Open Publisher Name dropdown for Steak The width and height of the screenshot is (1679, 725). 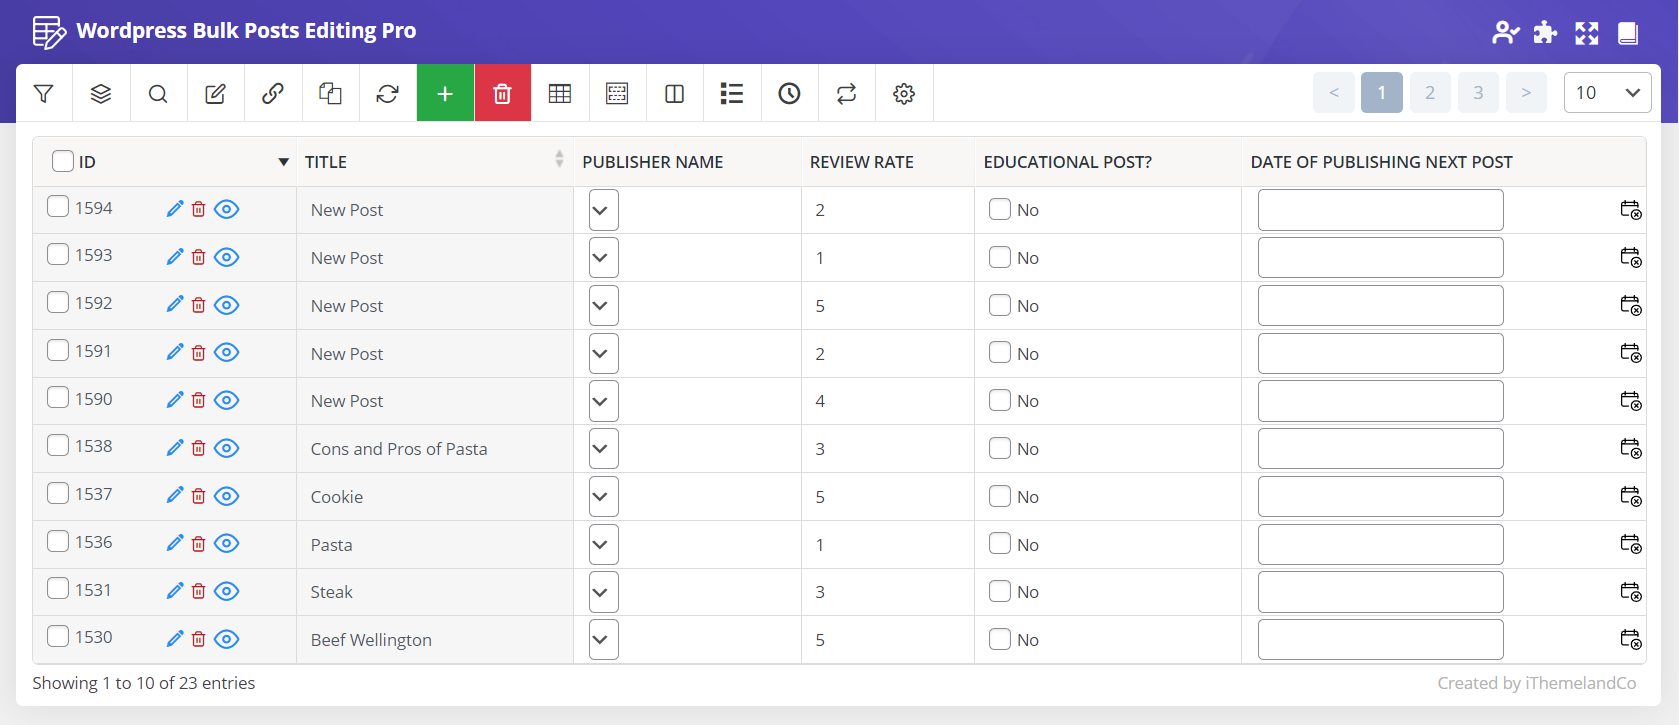pos(604,592)
